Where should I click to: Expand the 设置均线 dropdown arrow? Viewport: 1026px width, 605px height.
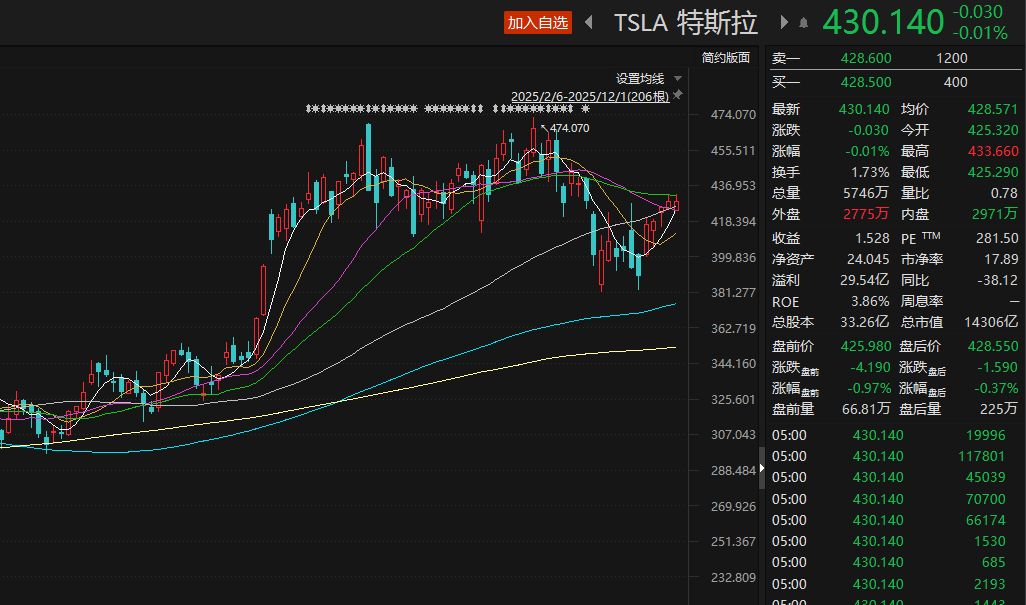coord(678,79)
